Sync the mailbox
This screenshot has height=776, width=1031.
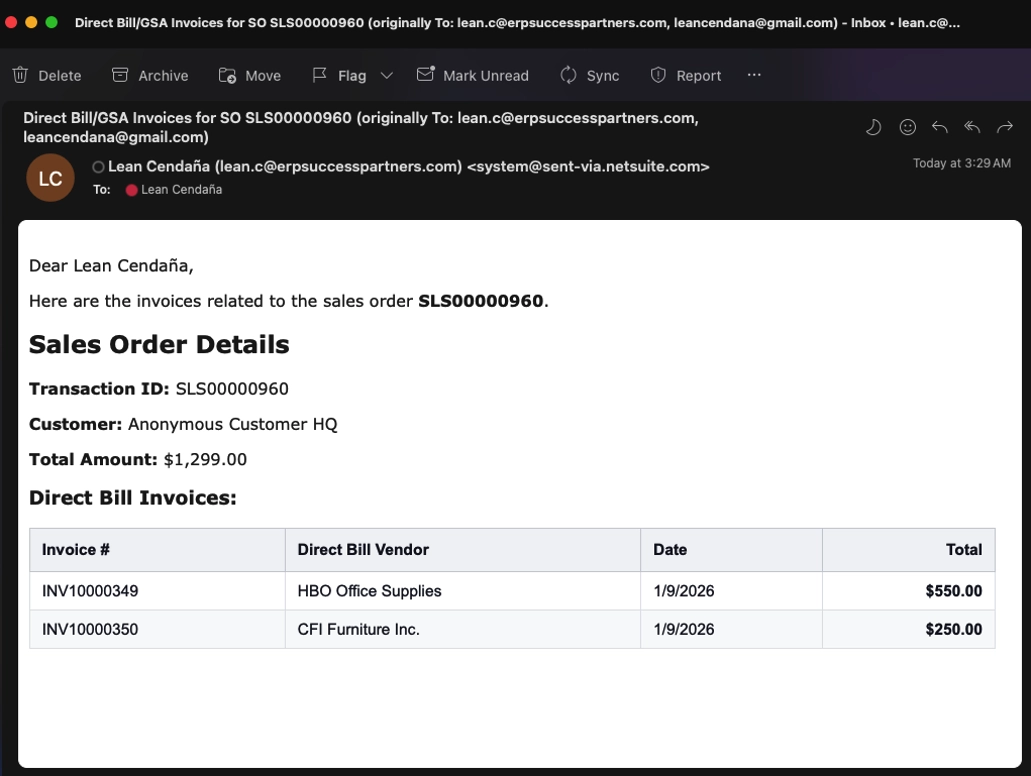pyautogui.click(x=589, y=75)
